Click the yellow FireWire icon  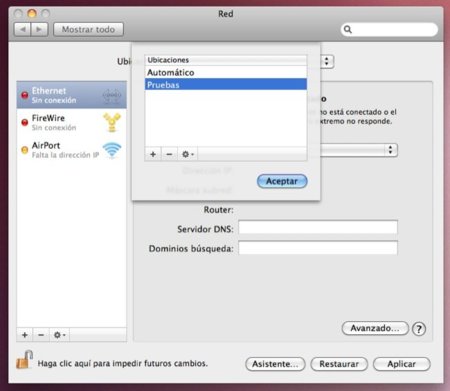112,122
